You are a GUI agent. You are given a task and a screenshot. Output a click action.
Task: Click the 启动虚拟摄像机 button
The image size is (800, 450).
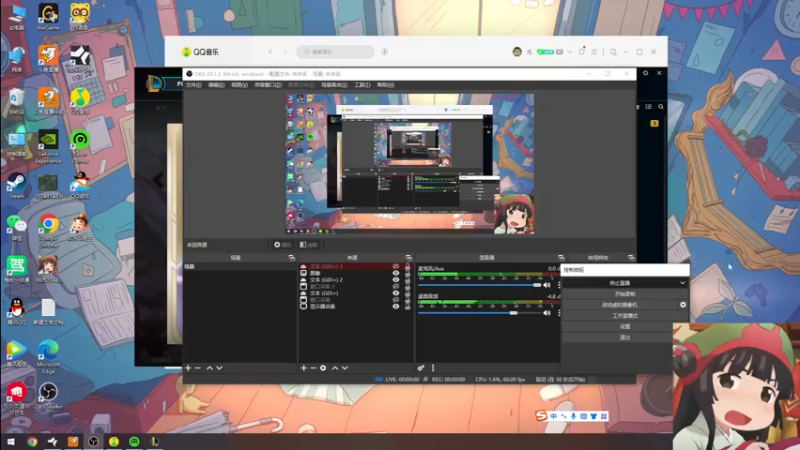point(620,305)
